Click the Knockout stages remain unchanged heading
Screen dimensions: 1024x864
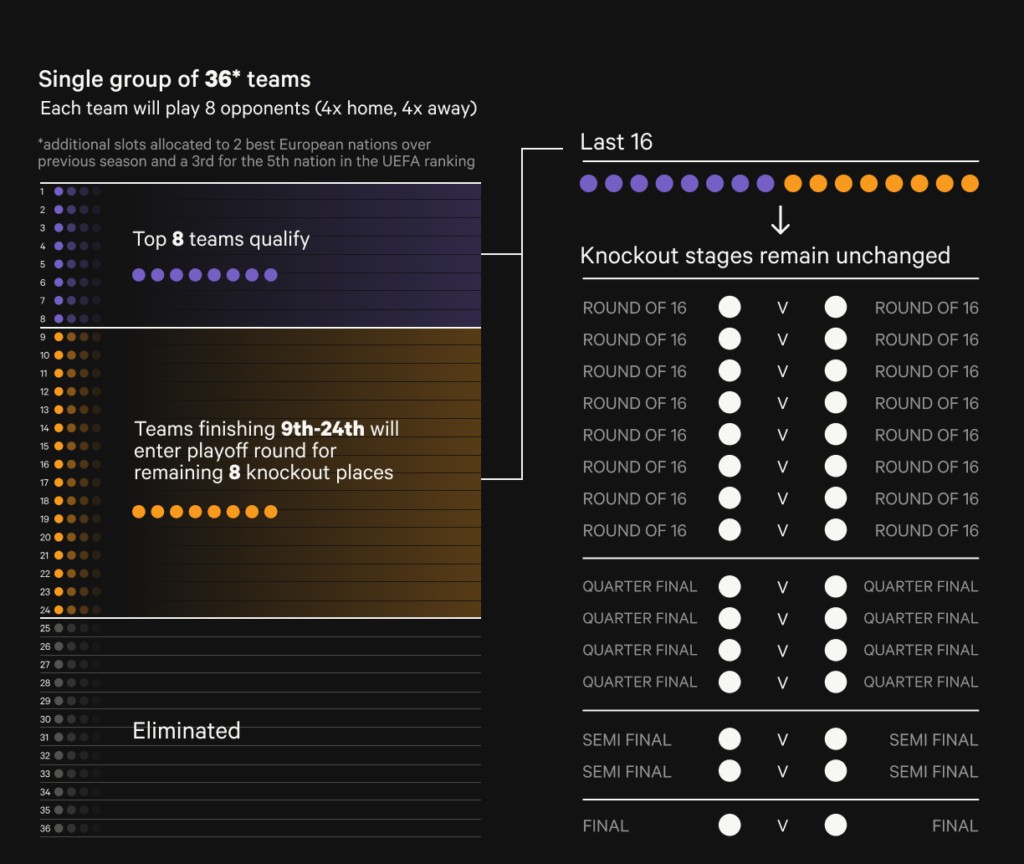point(765,255)
